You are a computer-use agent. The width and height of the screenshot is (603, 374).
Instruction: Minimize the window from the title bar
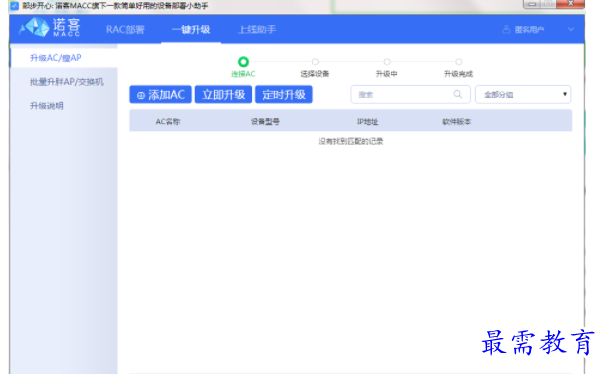(x=531, y=4)
